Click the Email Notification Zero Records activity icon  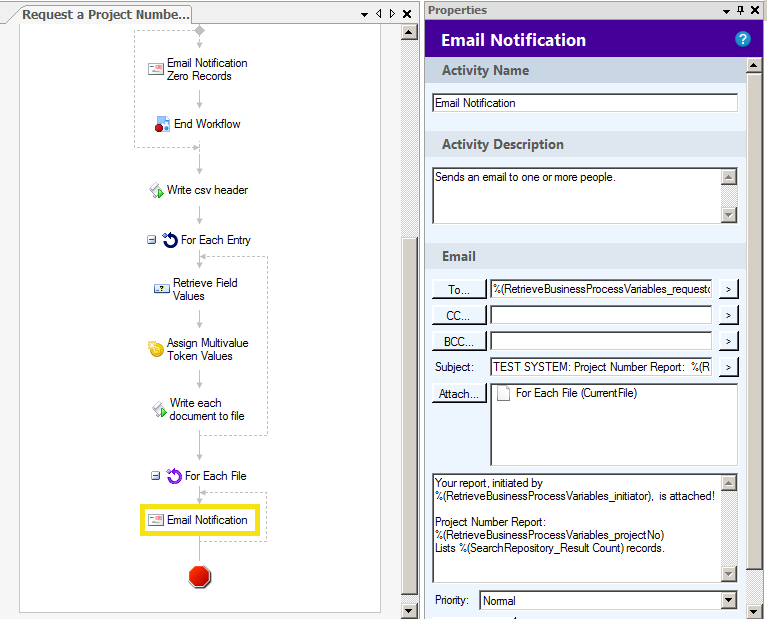(155, 69)
